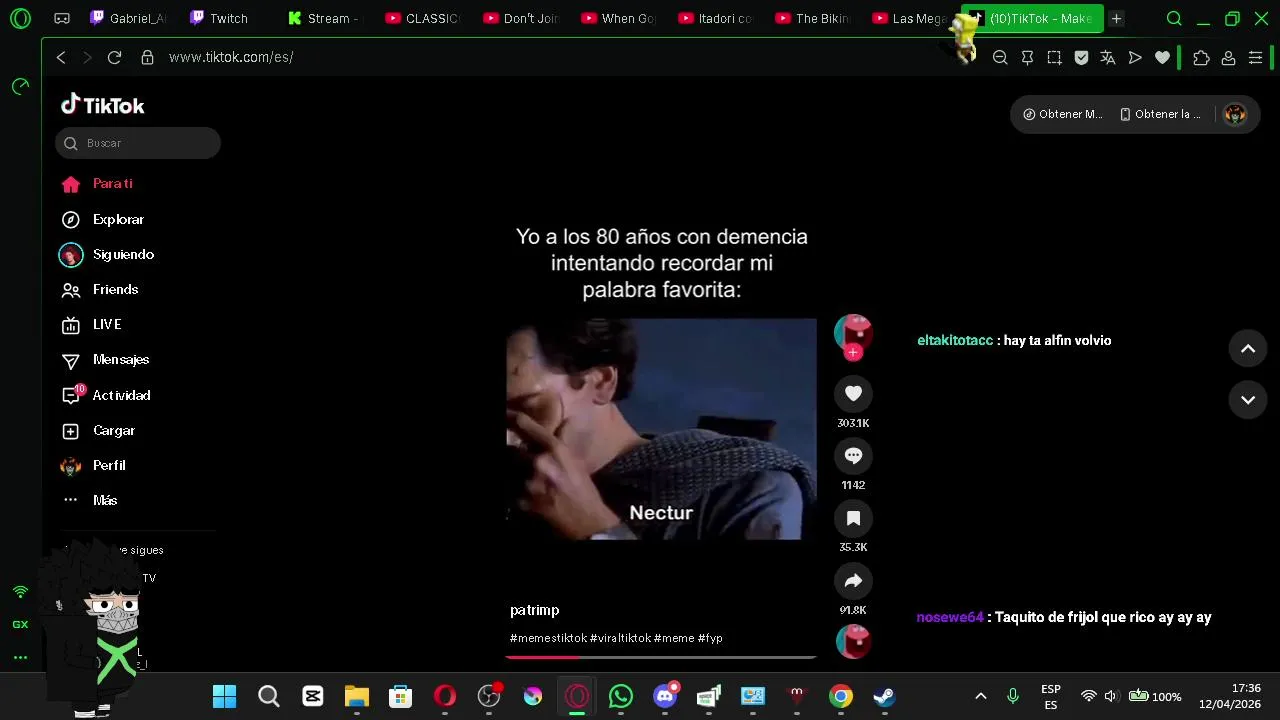Viewport: 1280px width, 720px height.
Task: Open the Opera GX menu logo
Action: (20, 18)
